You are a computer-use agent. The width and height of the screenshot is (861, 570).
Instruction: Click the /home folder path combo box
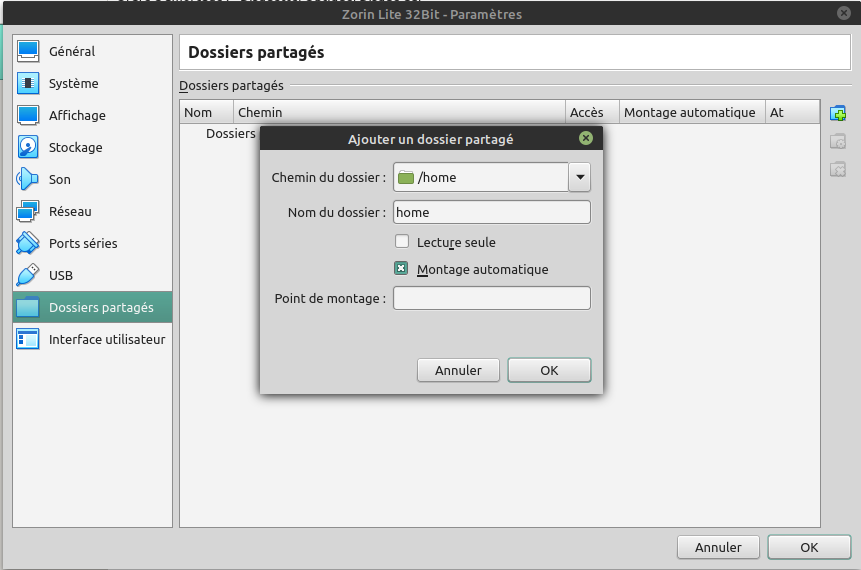coord(480,178)
